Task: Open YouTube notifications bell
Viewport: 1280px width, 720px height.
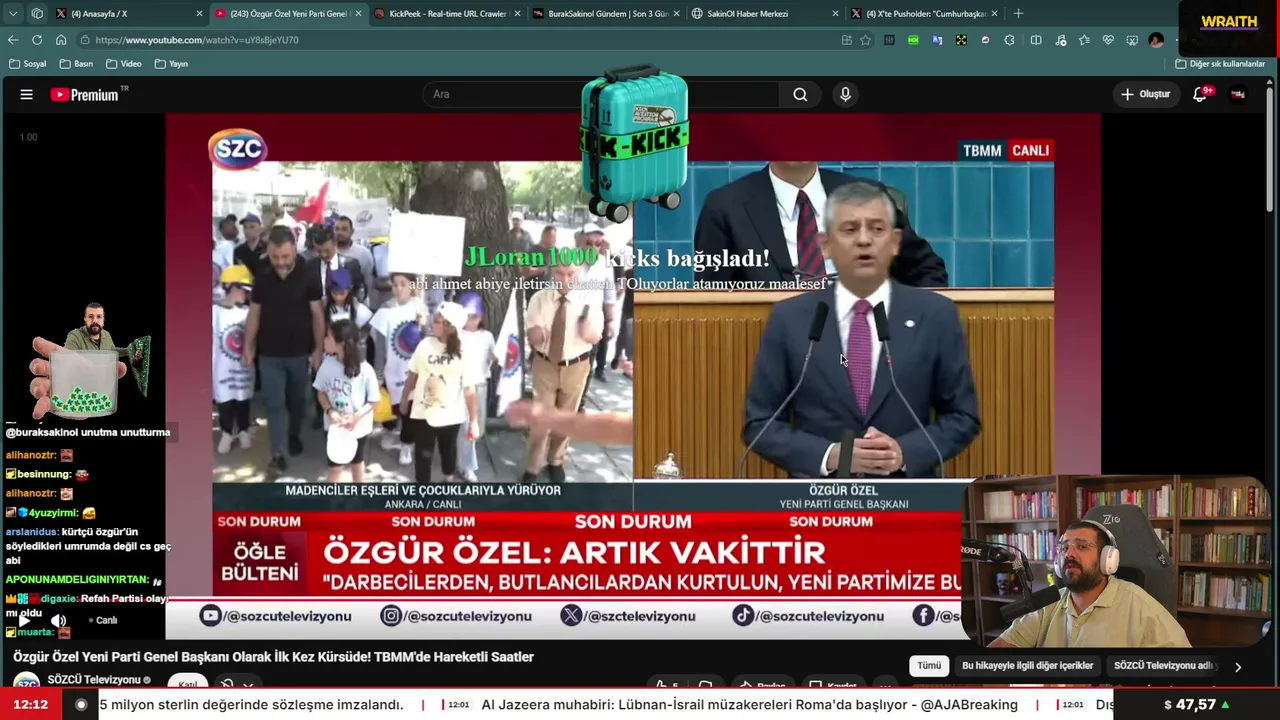Action: click(1200, 94)
